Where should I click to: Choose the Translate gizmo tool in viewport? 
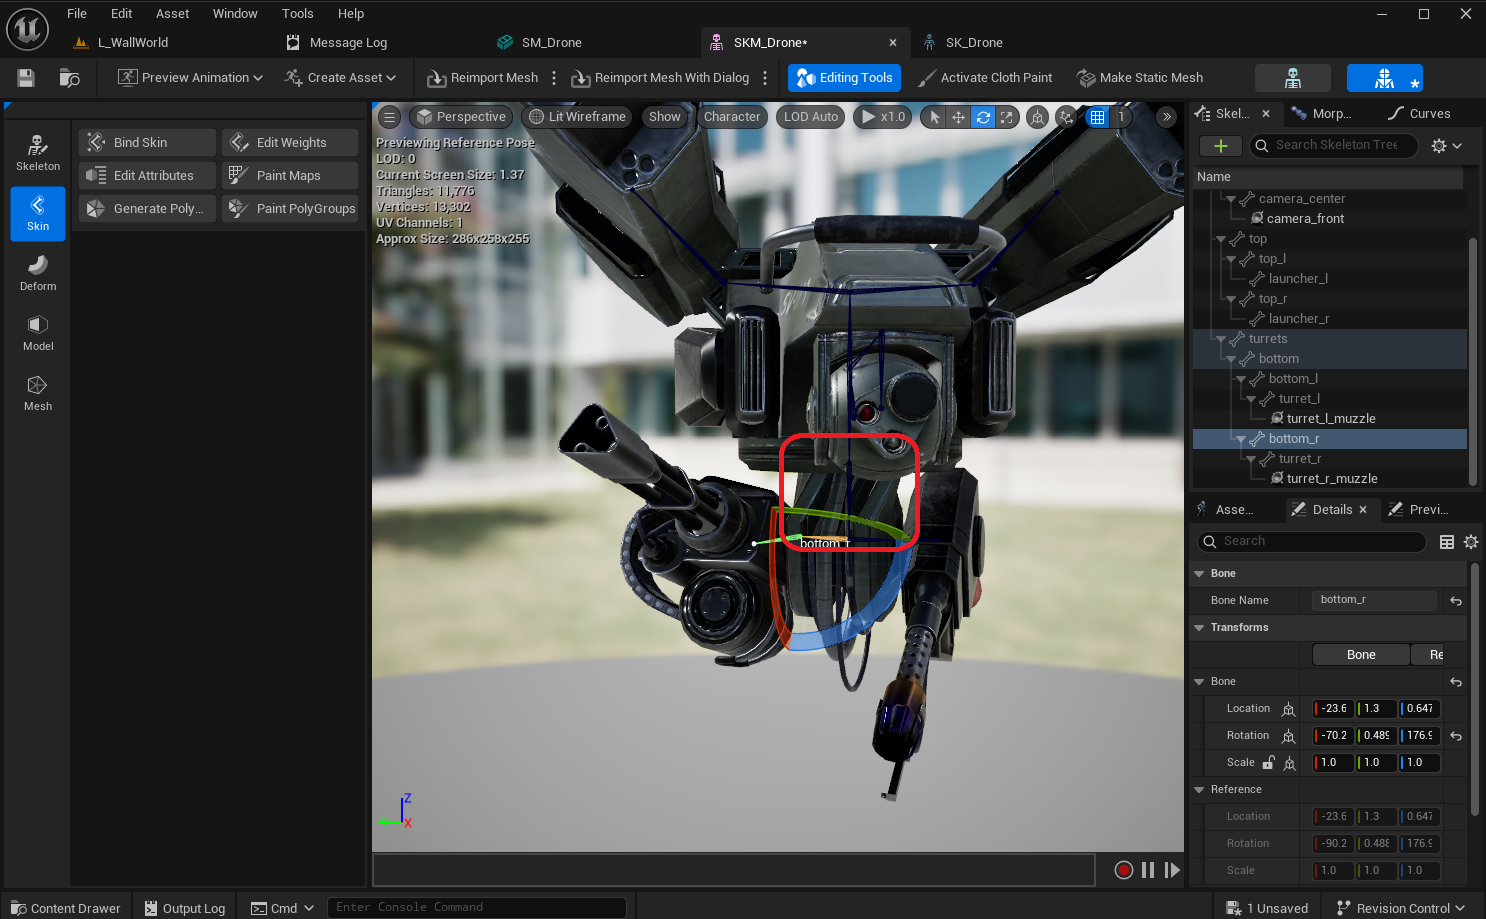[x=958, y=117]
